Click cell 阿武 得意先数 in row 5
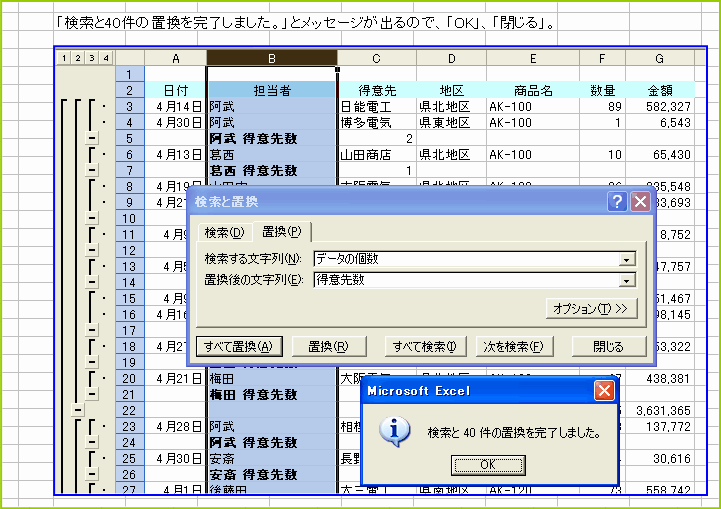This screenshot has height=509, width=721. point(272,138)
